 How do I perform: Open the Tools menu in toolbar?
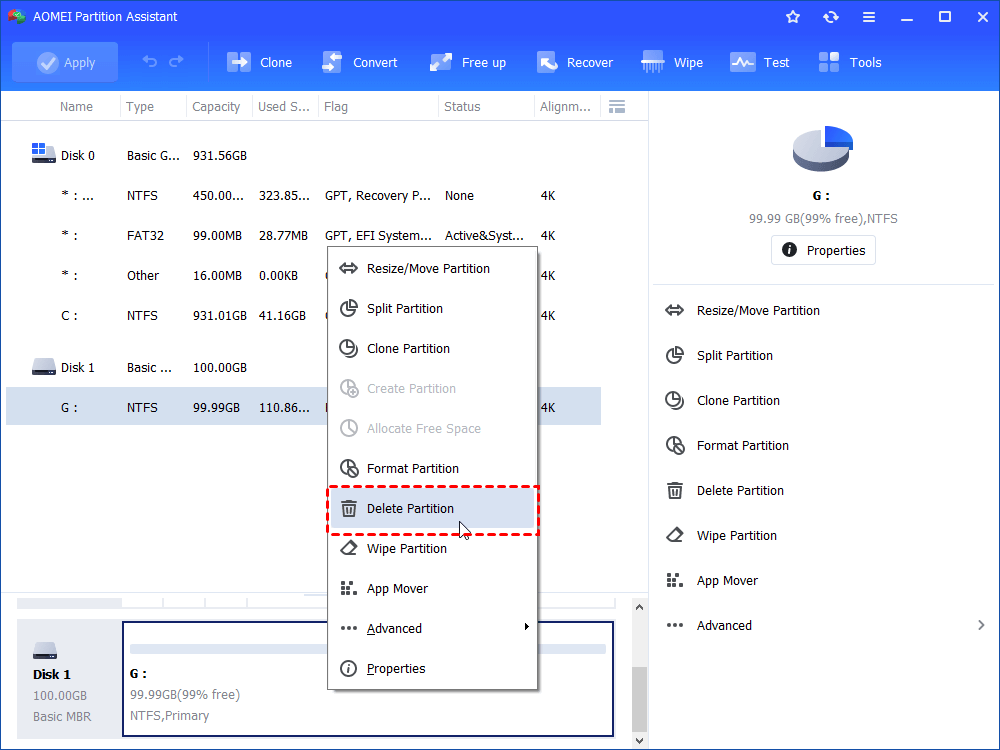pyautogui.click(x=849, y=62)
